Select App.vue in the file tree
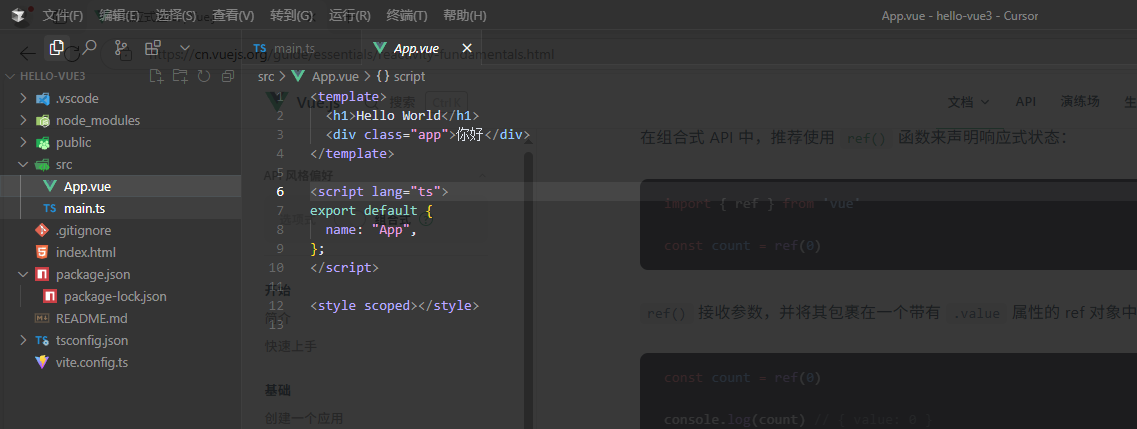The width and height of the screenshot is (1137, 429). tap(120, 186)
